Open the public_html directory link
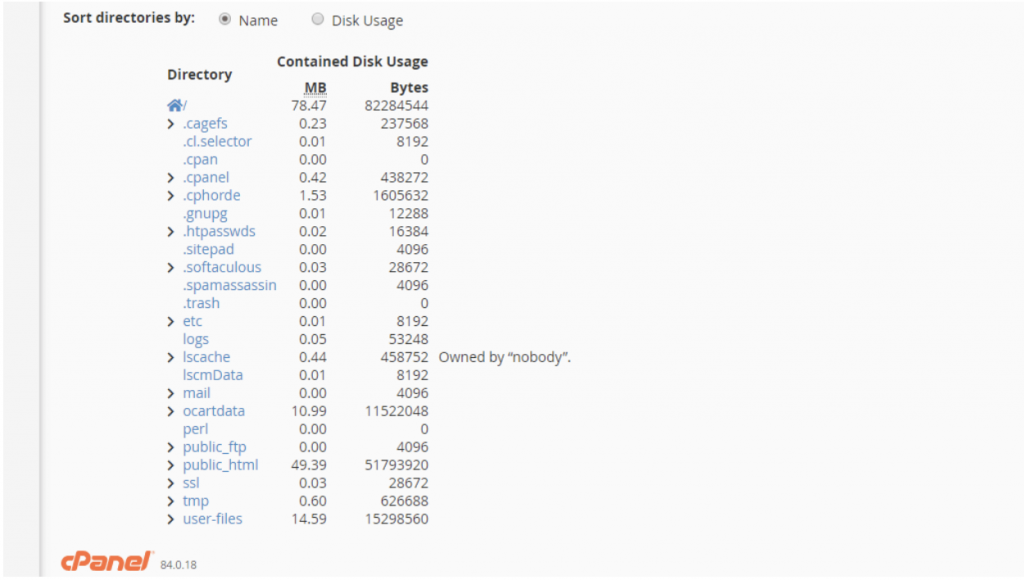Viewport: 1024px width, 580px height. pos(221,465)
